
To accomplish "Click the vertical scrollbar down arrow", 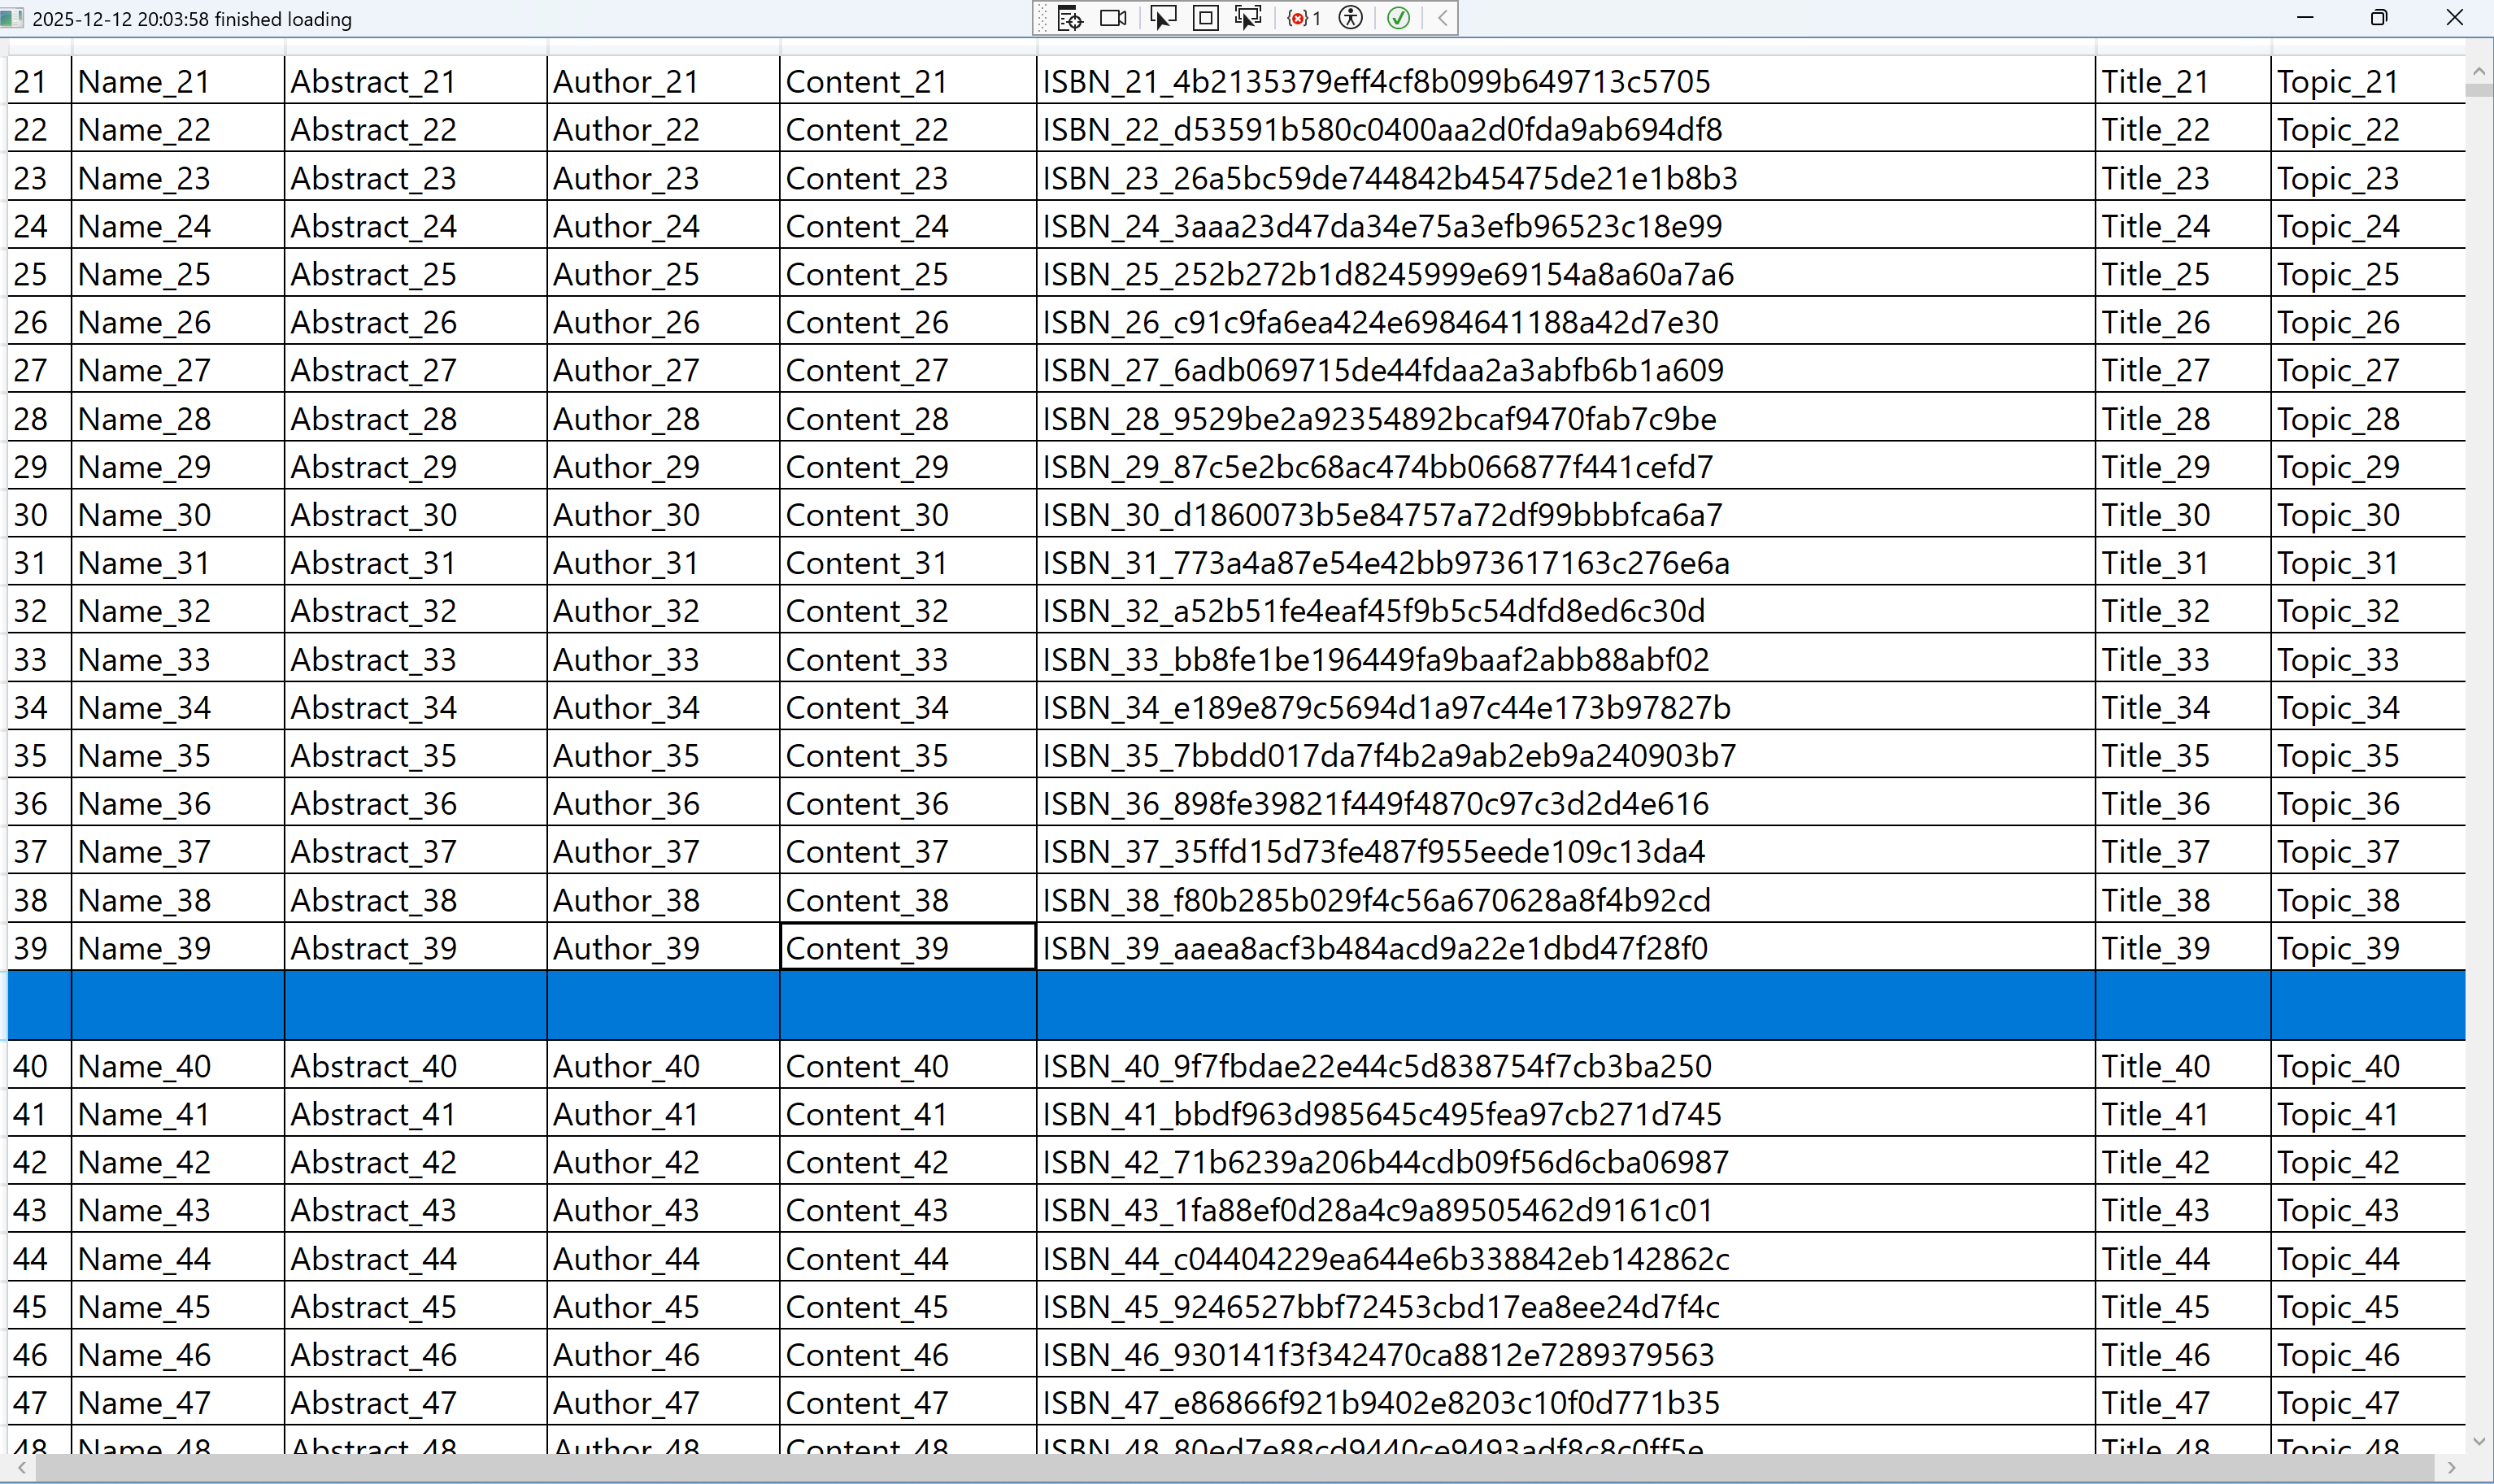I will pyautogui.click(x=2478, y=1441).
